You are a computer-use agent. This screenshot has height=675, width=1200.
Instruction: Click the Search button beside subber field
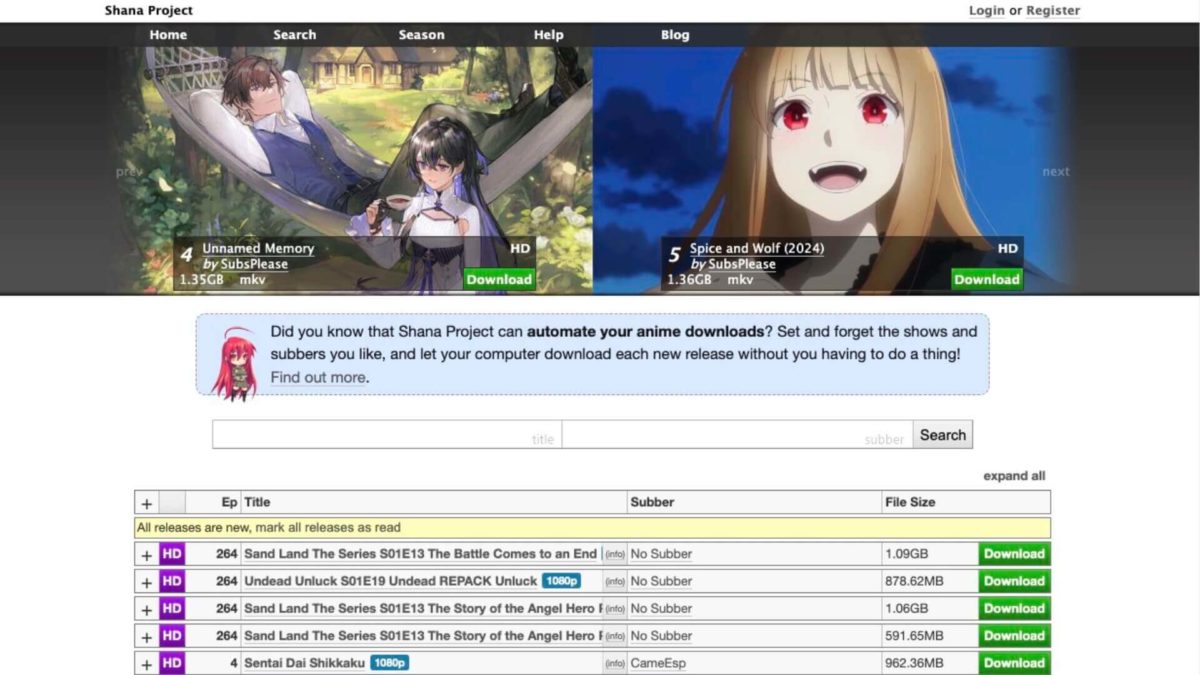pyautogui.click(x=942, y=434)
